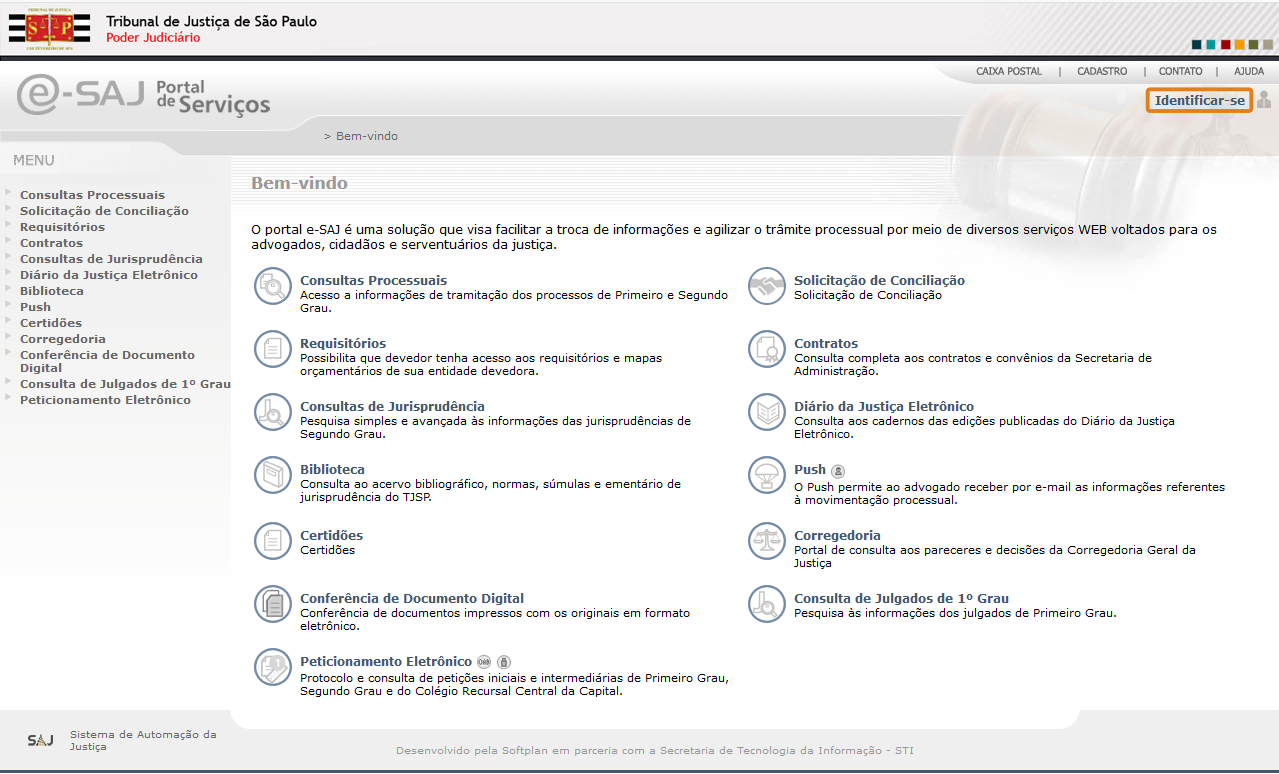Open Certidões in the side menu
1279x774 pixels.
51,323
